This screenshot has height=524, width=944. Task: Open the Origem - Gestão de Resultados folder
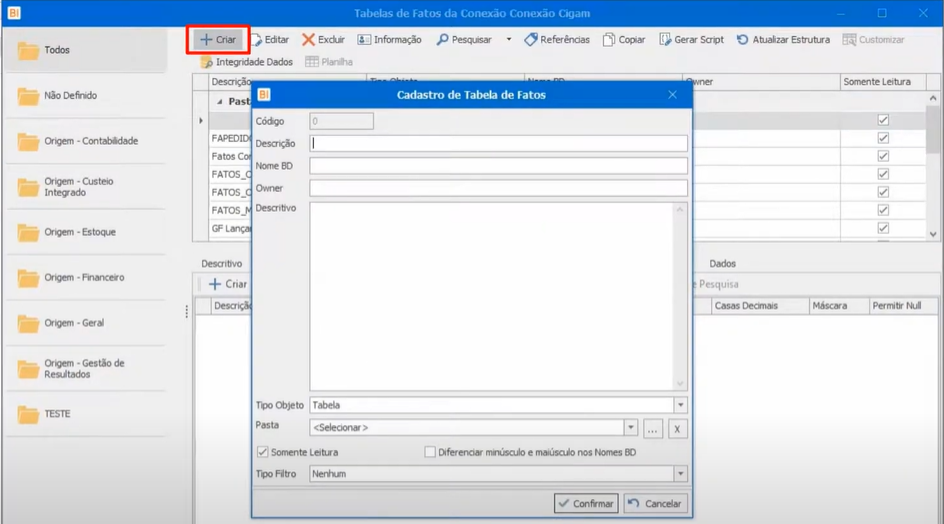pos(86,369)
